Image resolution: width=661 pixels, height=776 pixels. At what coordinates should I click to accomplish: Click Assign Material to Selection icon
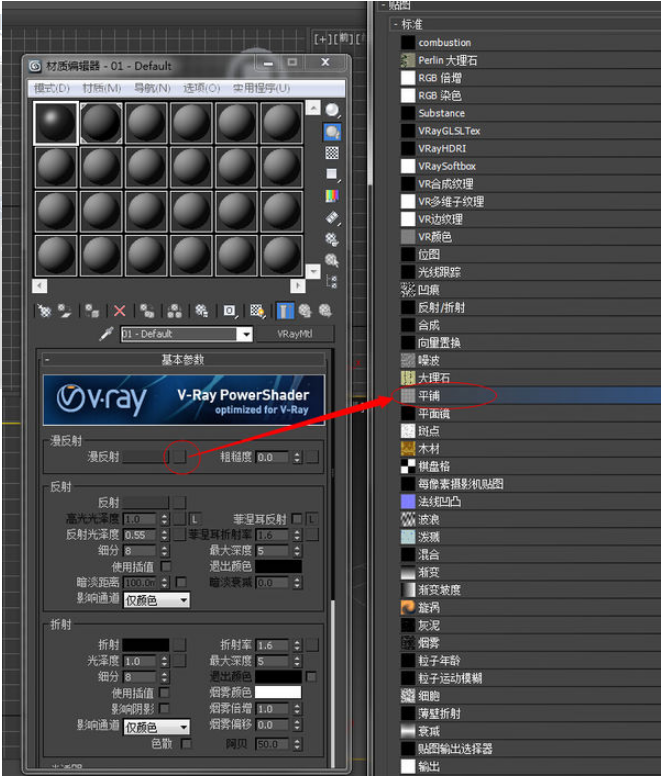[92, 311]
